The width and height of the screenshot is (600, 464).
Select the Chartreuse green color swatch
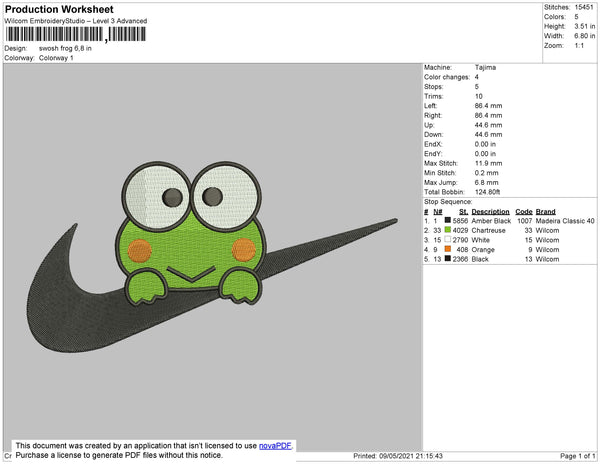pyautogui.click(x=447, y=230)
